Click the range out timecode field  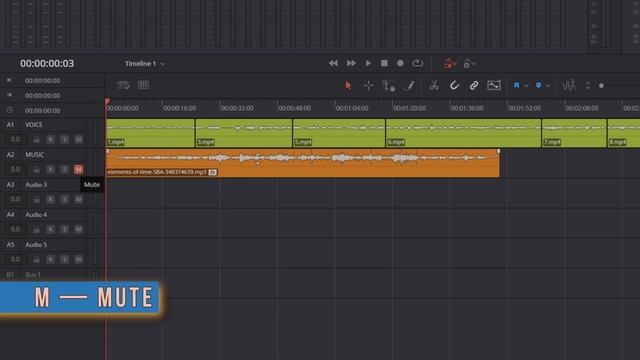click(x=42, y=96)
